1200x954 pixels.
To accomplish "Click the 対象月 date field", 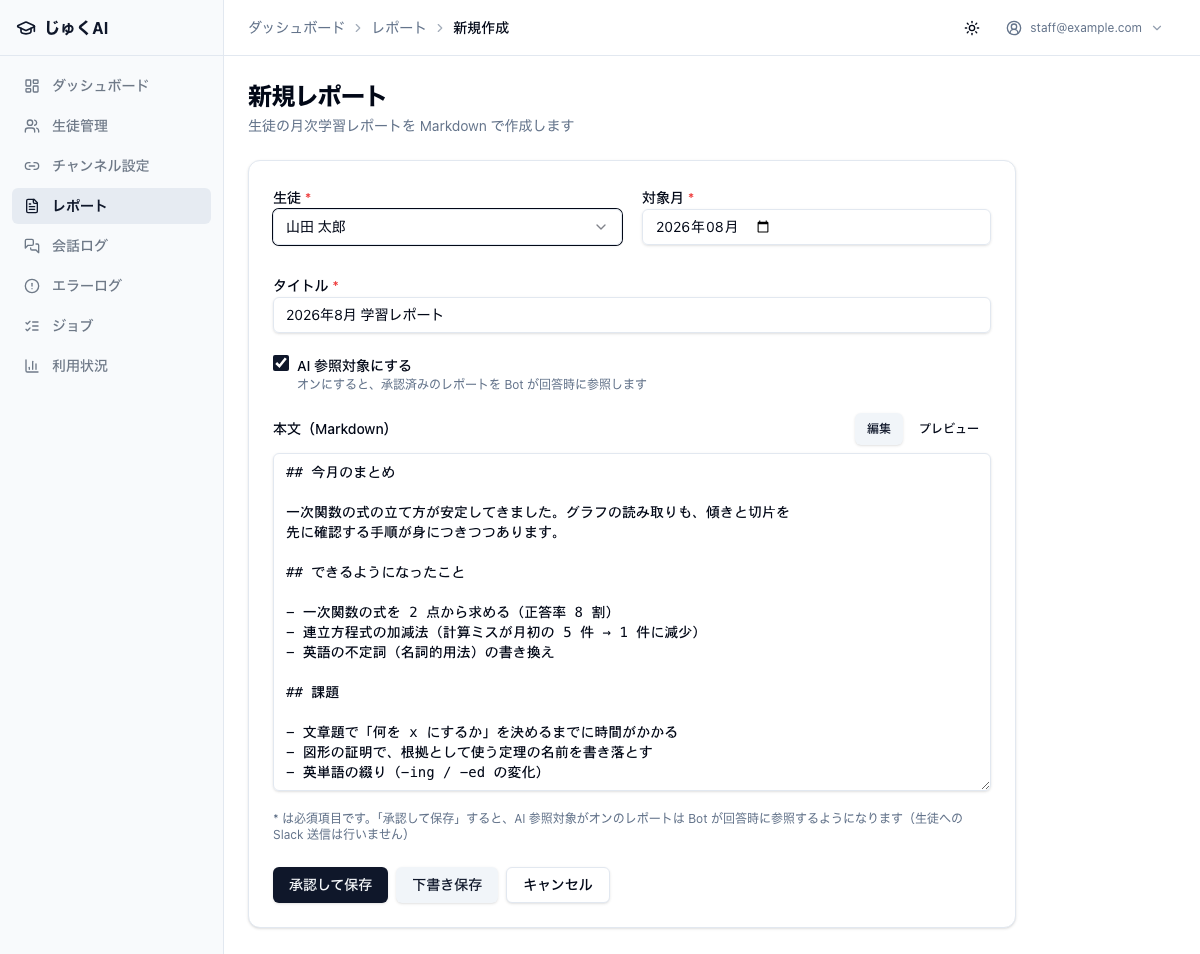I will point(816,227).
